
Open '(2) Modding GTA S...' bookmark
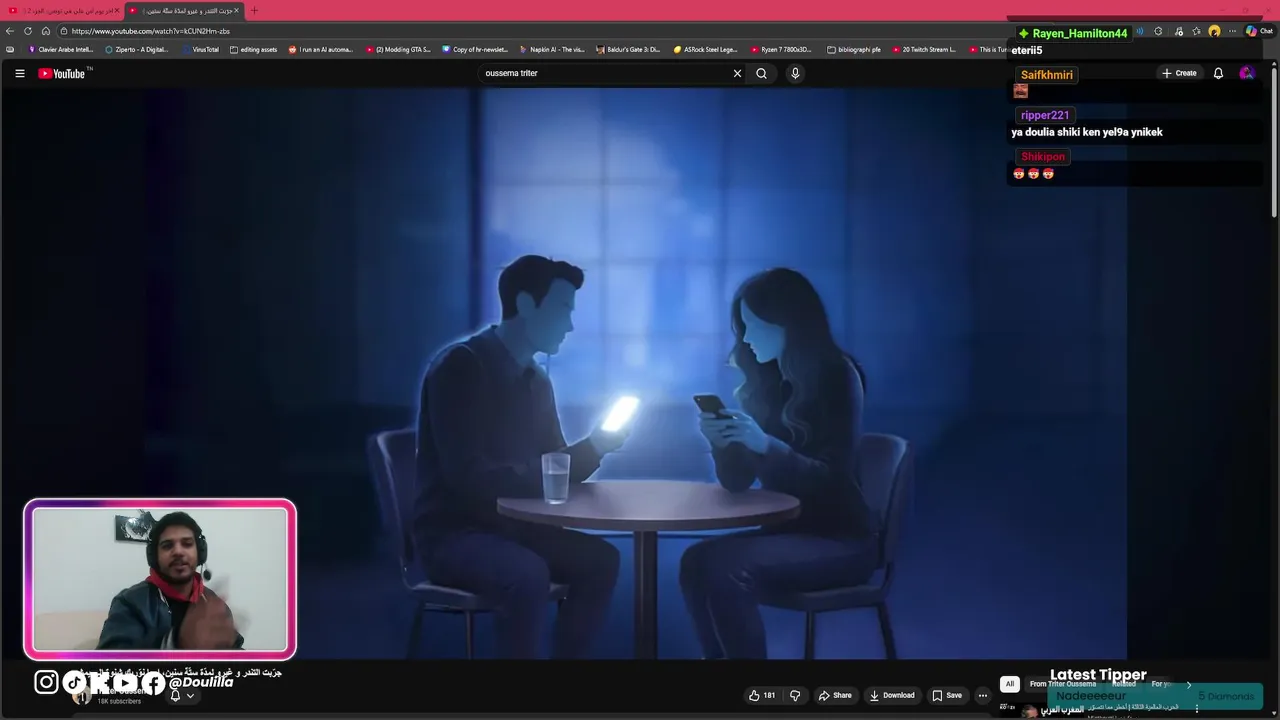398,49
